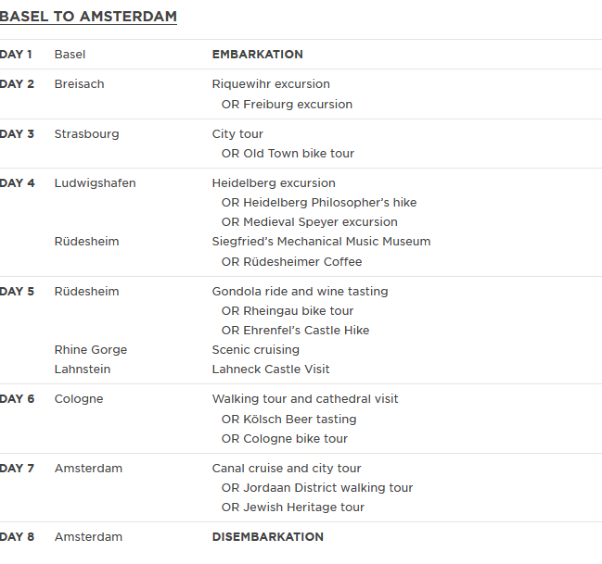Viewport: 602px width, 564px height.
Task: Click Gondola ride and wine tasting
Action: click(x=300, y=291)
